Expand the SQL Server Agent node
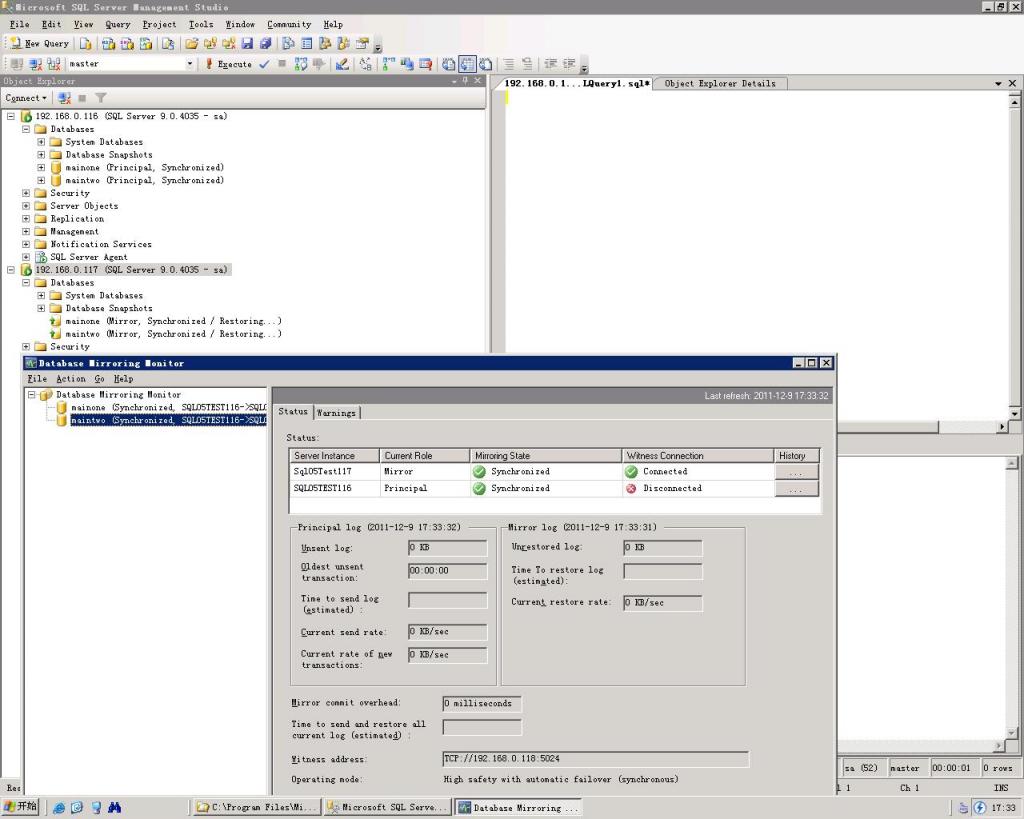The image size is (1024, 819). click(26, 257)
